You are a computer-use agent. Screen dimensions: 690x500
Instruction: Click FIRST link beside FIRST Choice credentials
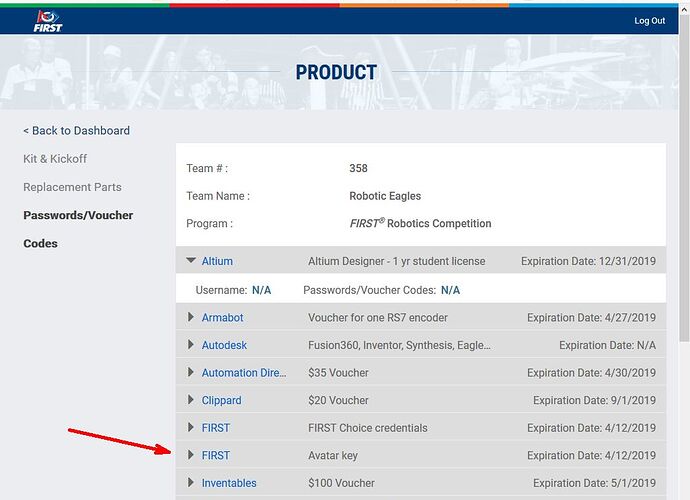[x=216, y=428]
